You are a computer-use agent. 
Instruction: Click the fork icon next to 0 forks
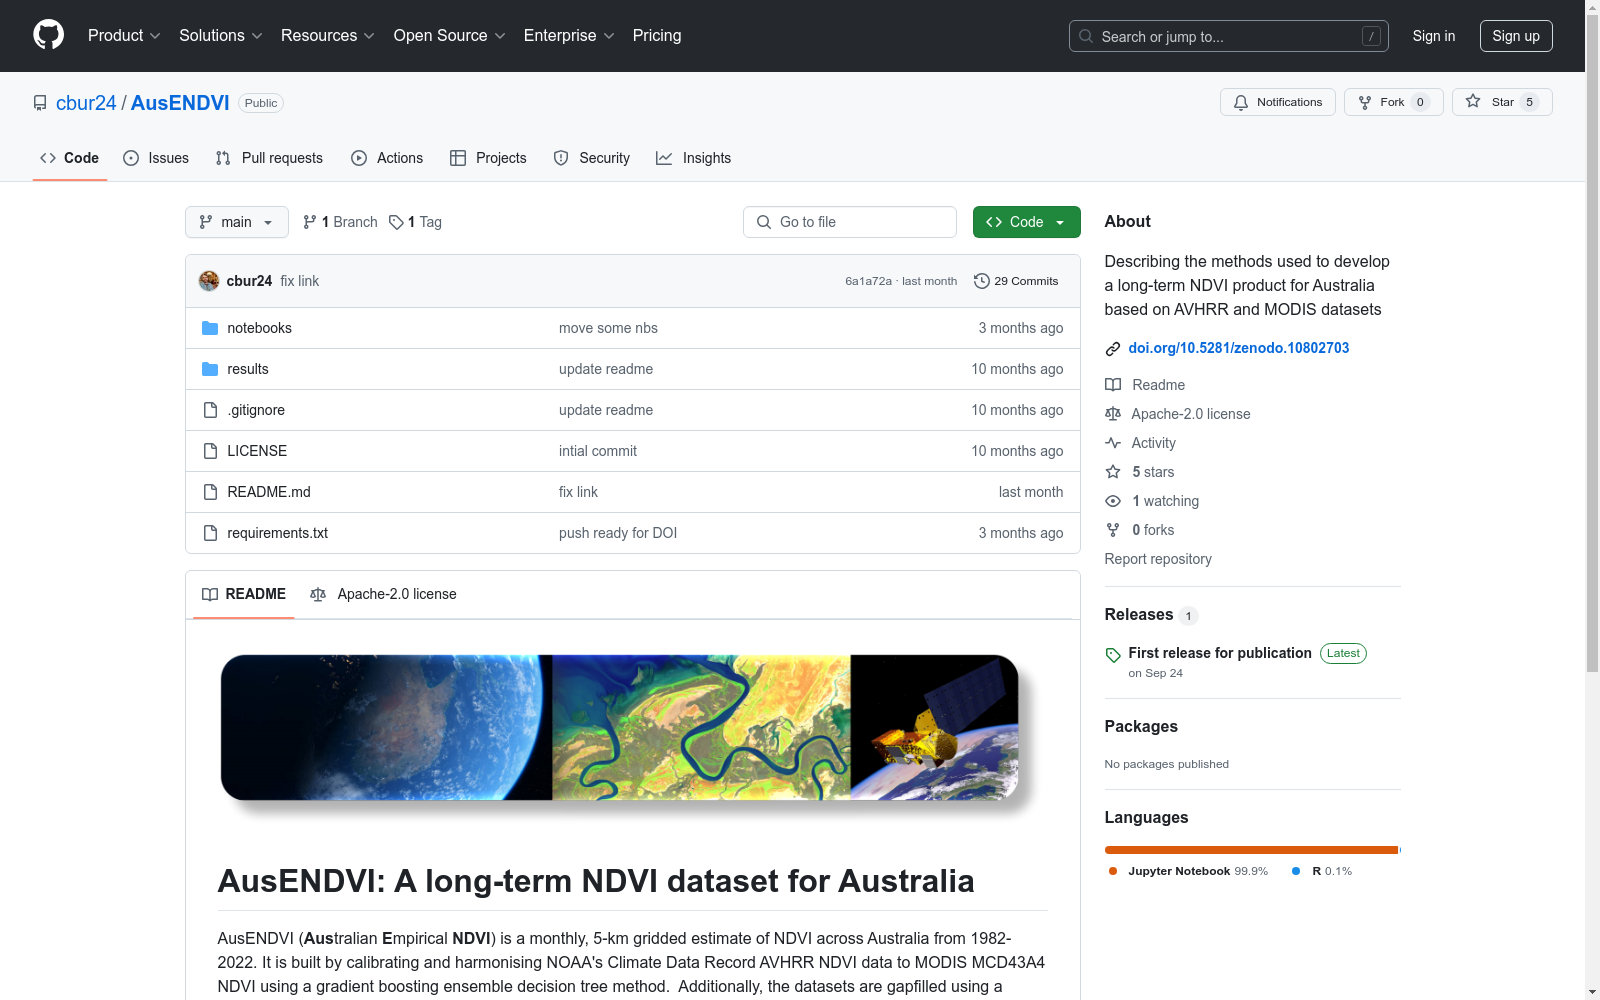point(1113,530)
